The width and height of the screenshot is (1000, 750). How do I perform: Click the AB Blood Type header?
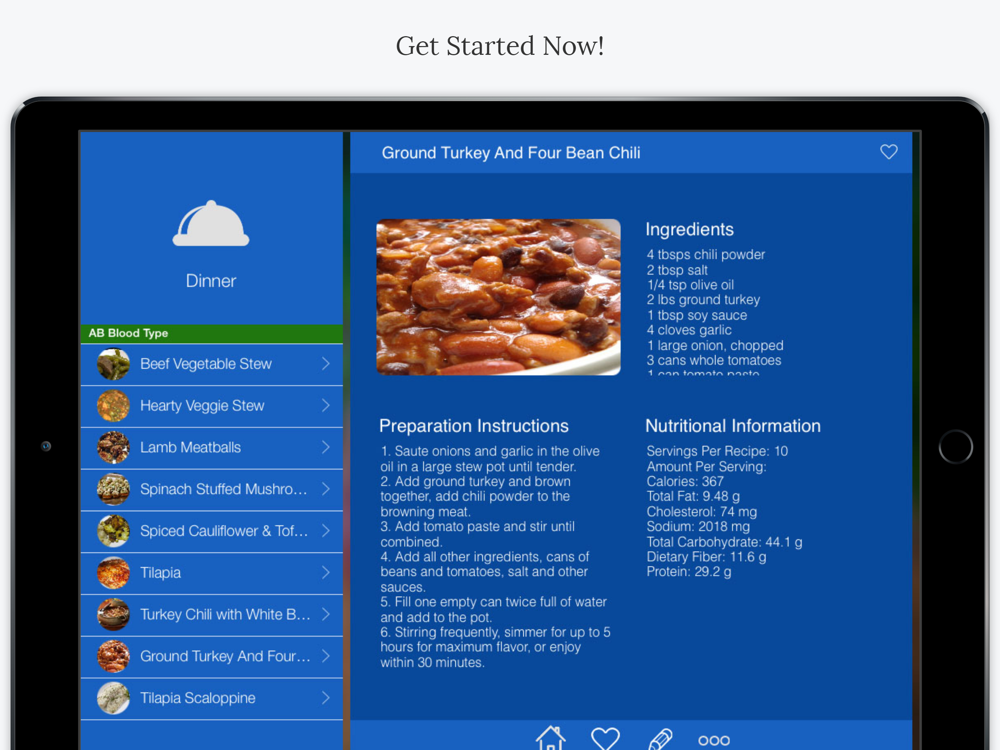211,333
